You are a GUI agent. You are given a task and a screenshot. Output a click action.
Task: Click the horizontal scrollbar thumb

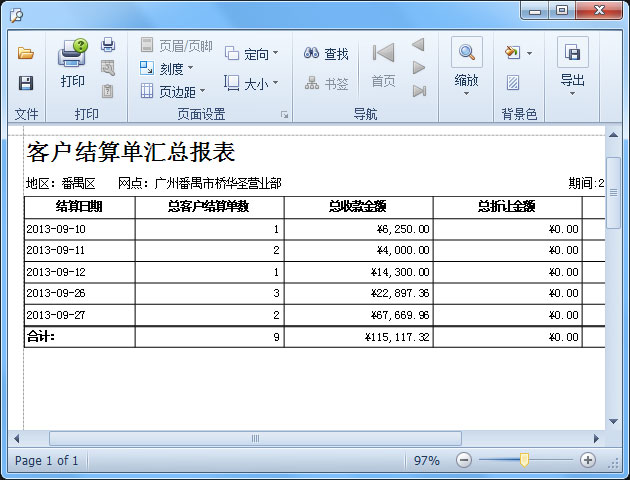coord(255,438)
